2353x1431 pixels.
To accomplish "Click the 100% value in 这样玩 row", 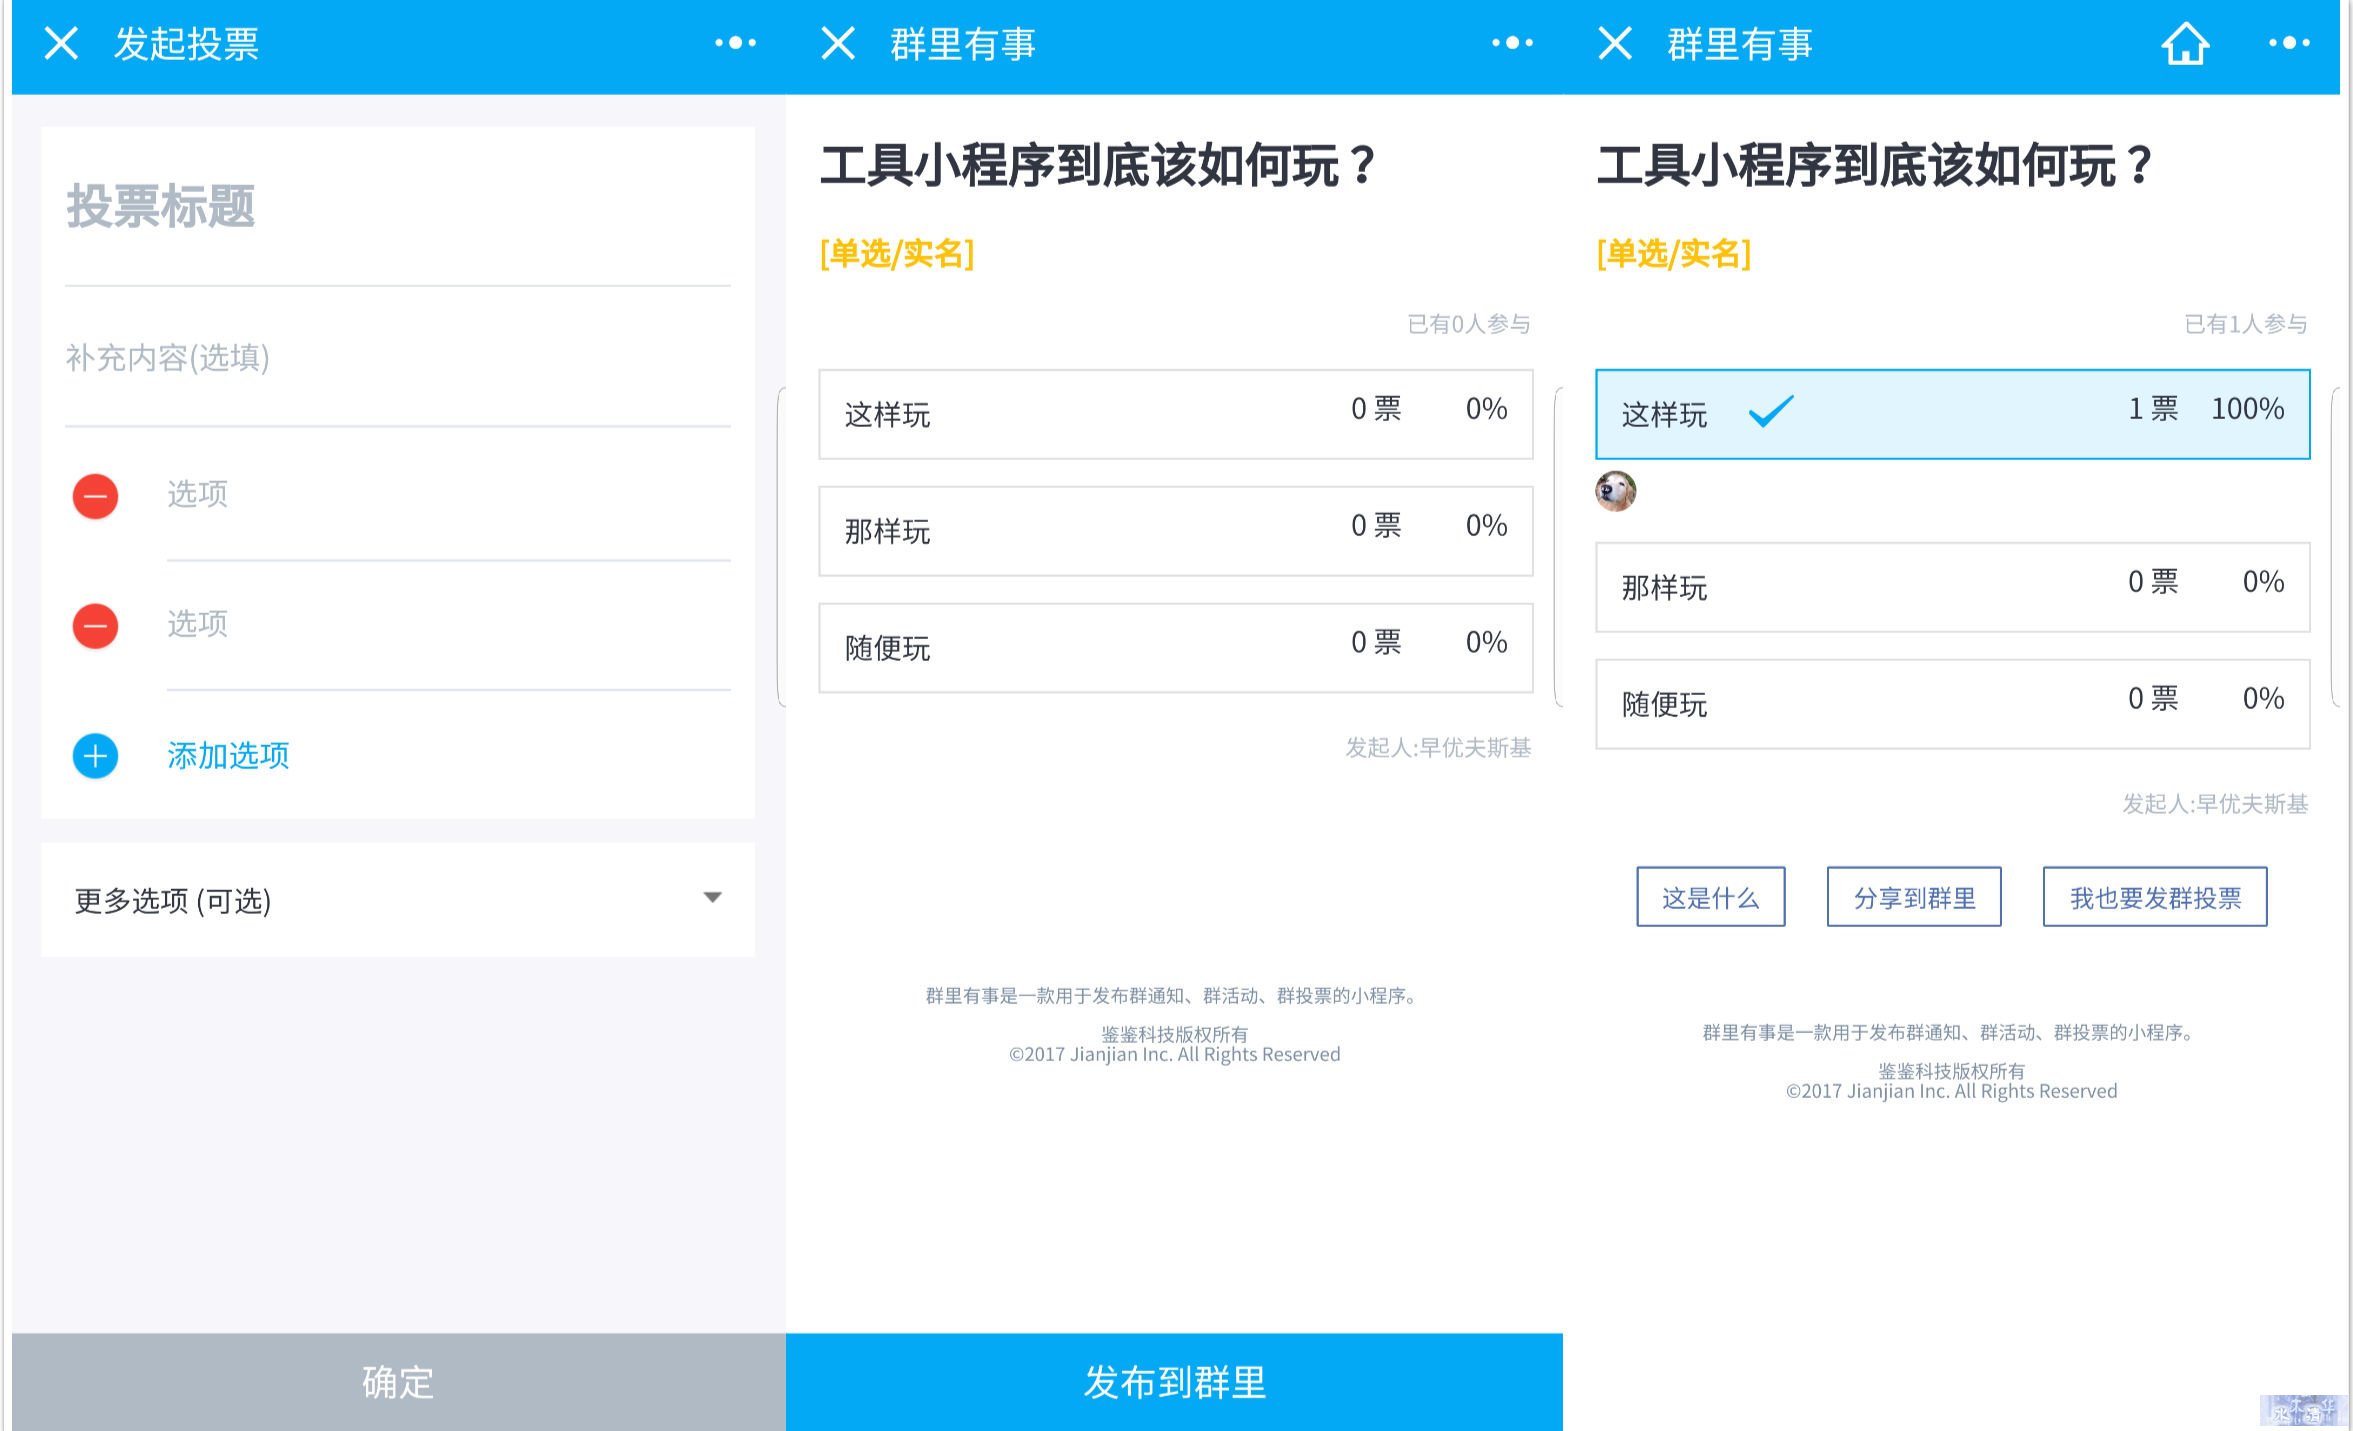I will click(x=2247, y=409).
